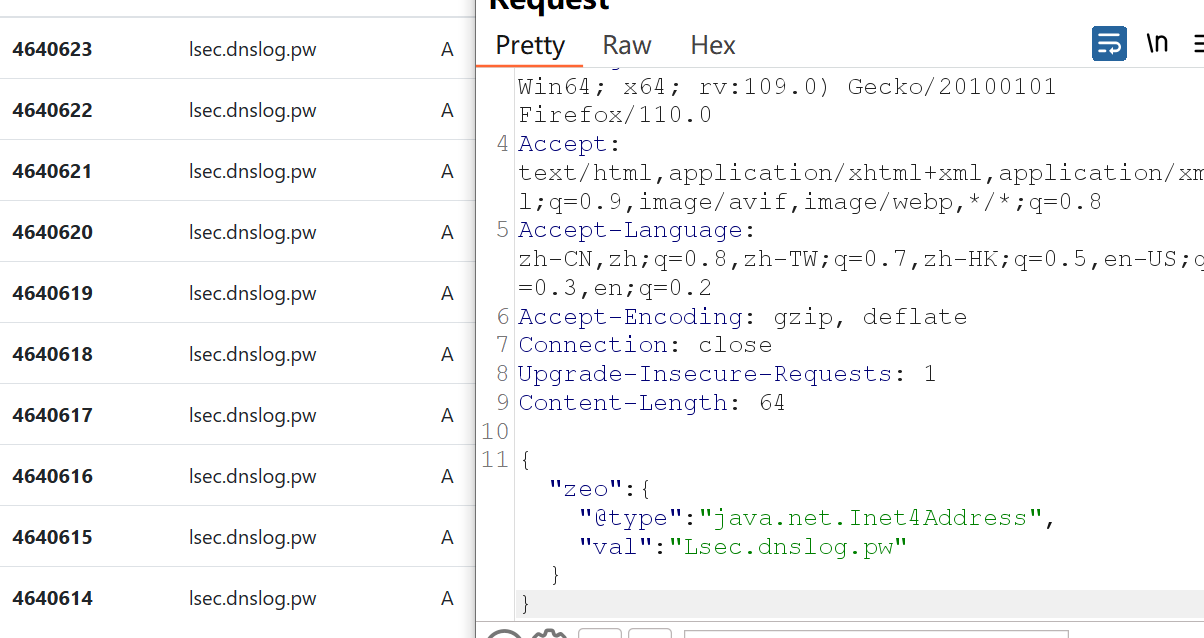Click the help icon below the request editor
This screenshot has width=1204, height=638.
coord(505,634)
